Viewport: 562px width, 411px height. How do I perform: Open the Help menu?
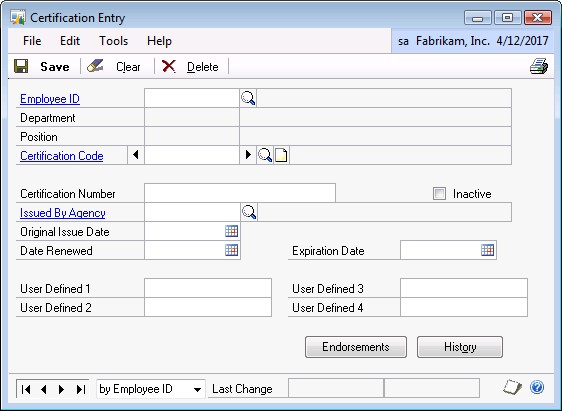point(159,41)
